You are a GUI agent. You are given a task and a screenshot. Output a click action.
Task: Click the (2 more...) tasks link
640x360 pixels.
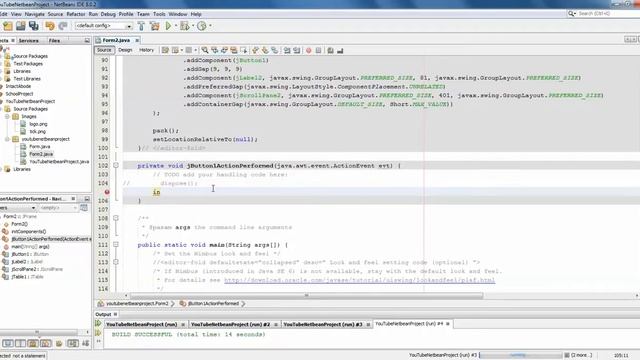[582, 355]
